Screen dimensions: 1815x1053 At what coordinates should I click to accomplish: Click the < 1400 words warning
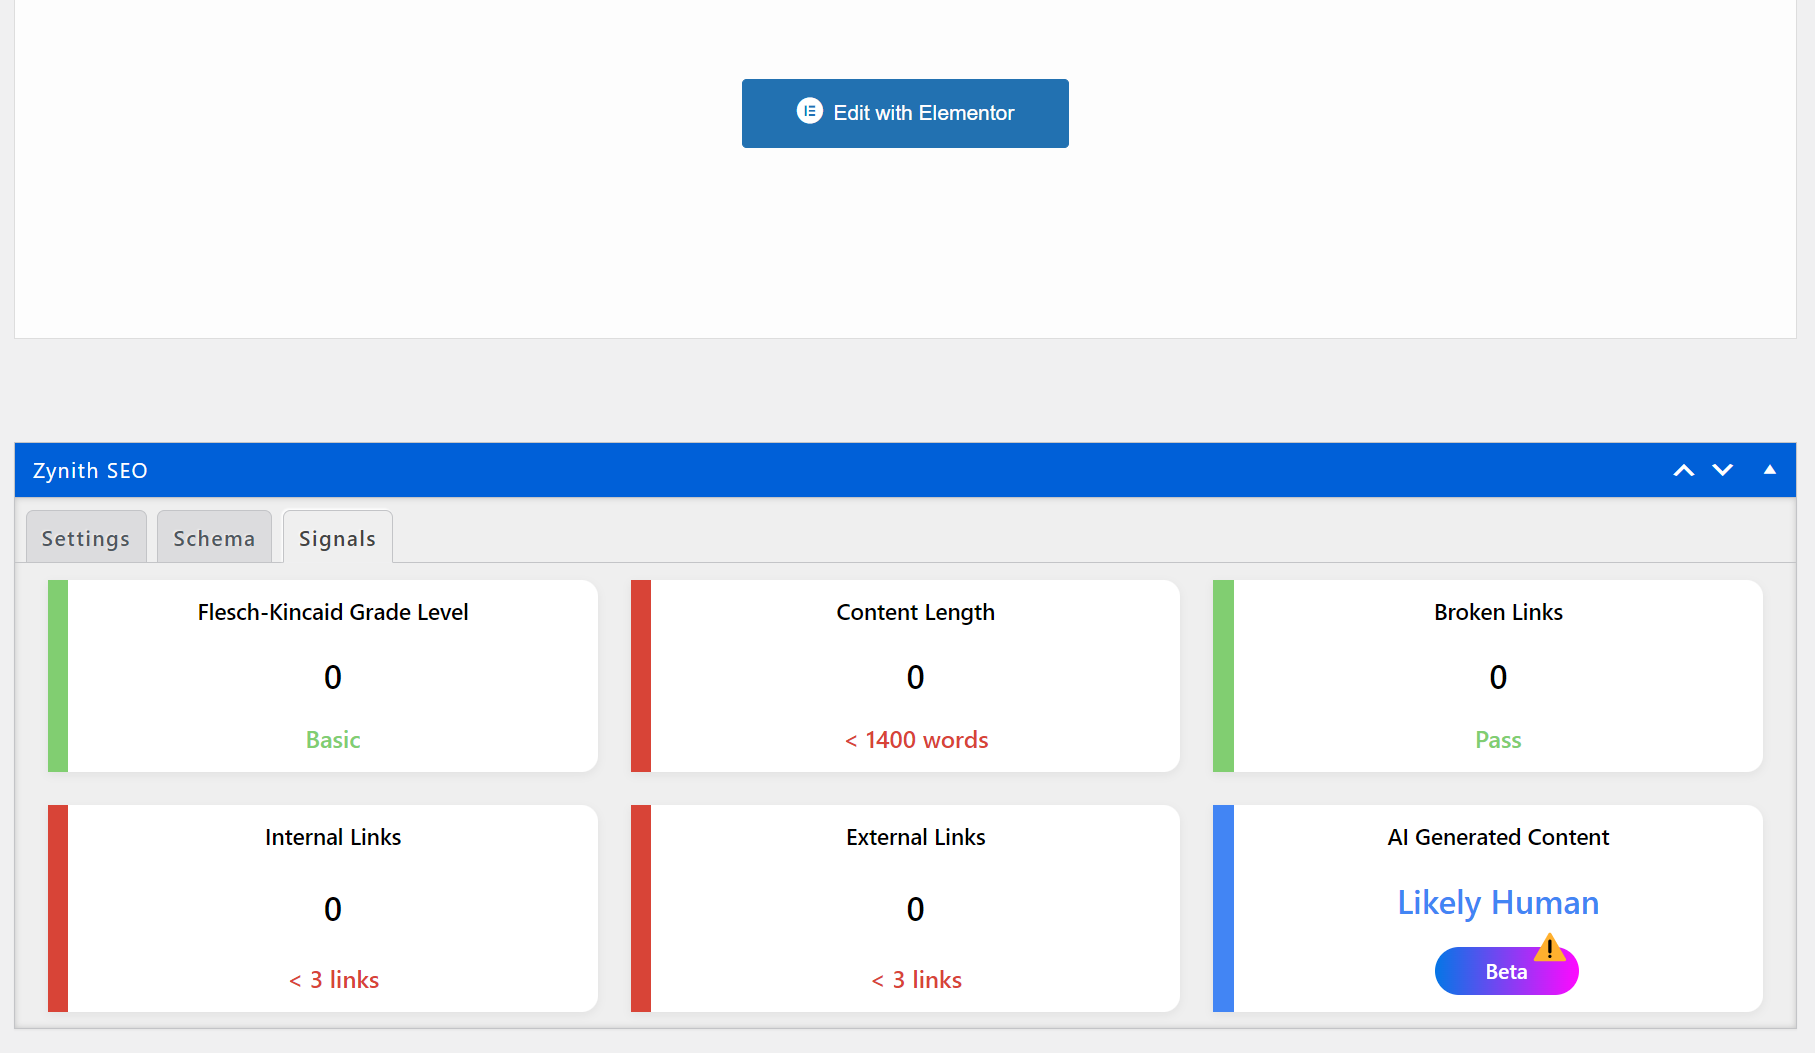[916, 740]
